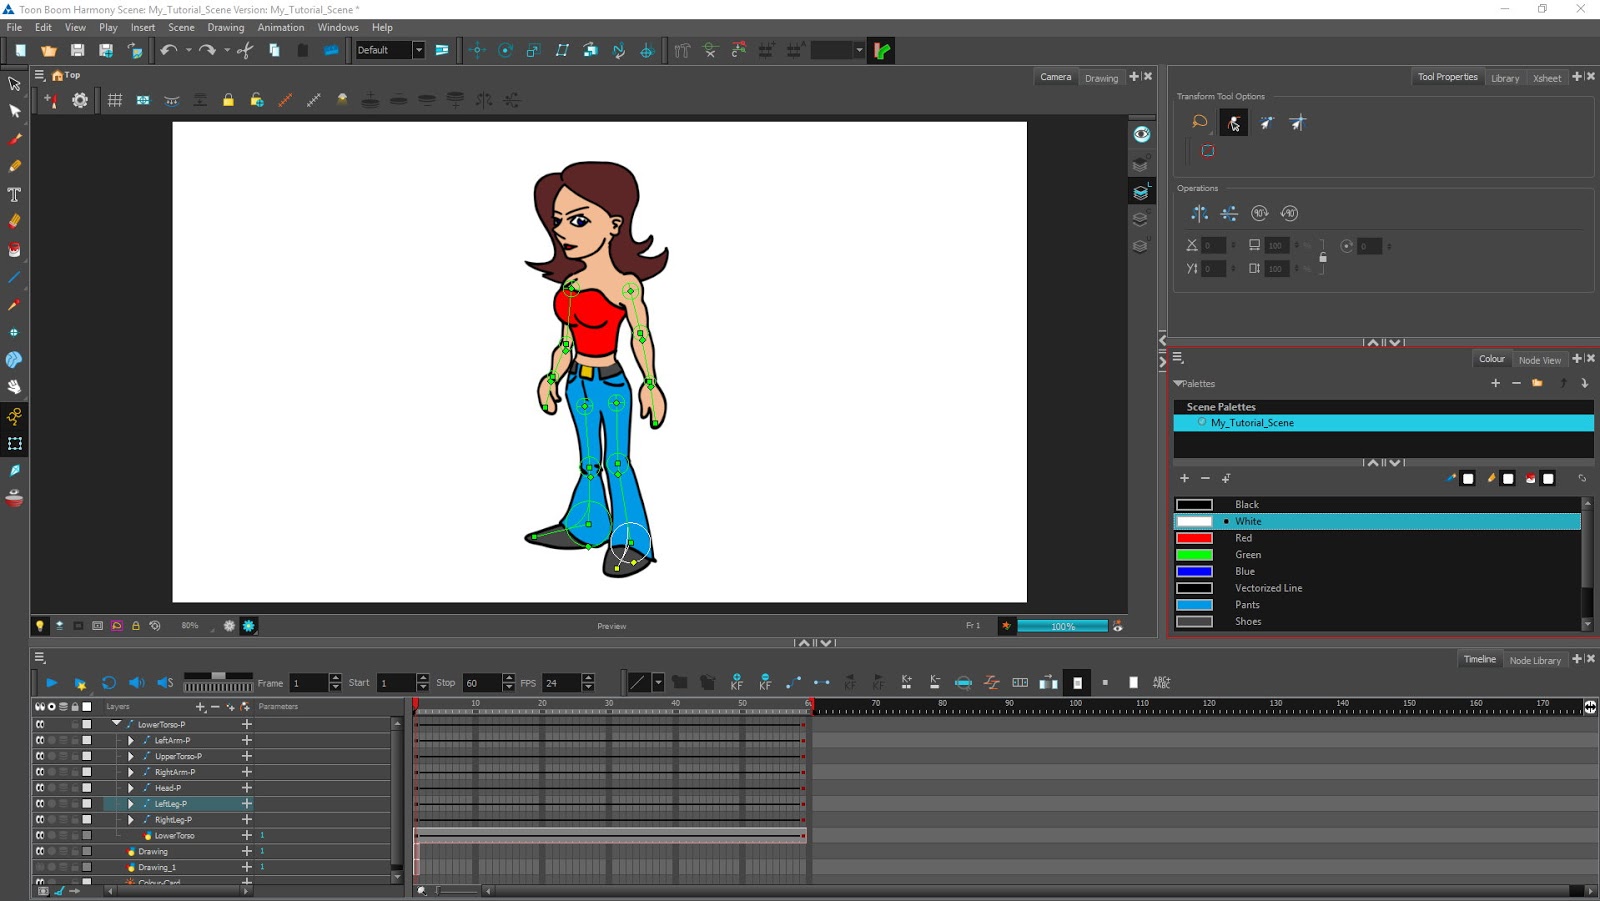Collapse the Palettes section
The height and width of the screenshot is (901, 1600).
tap(1179, 384)
